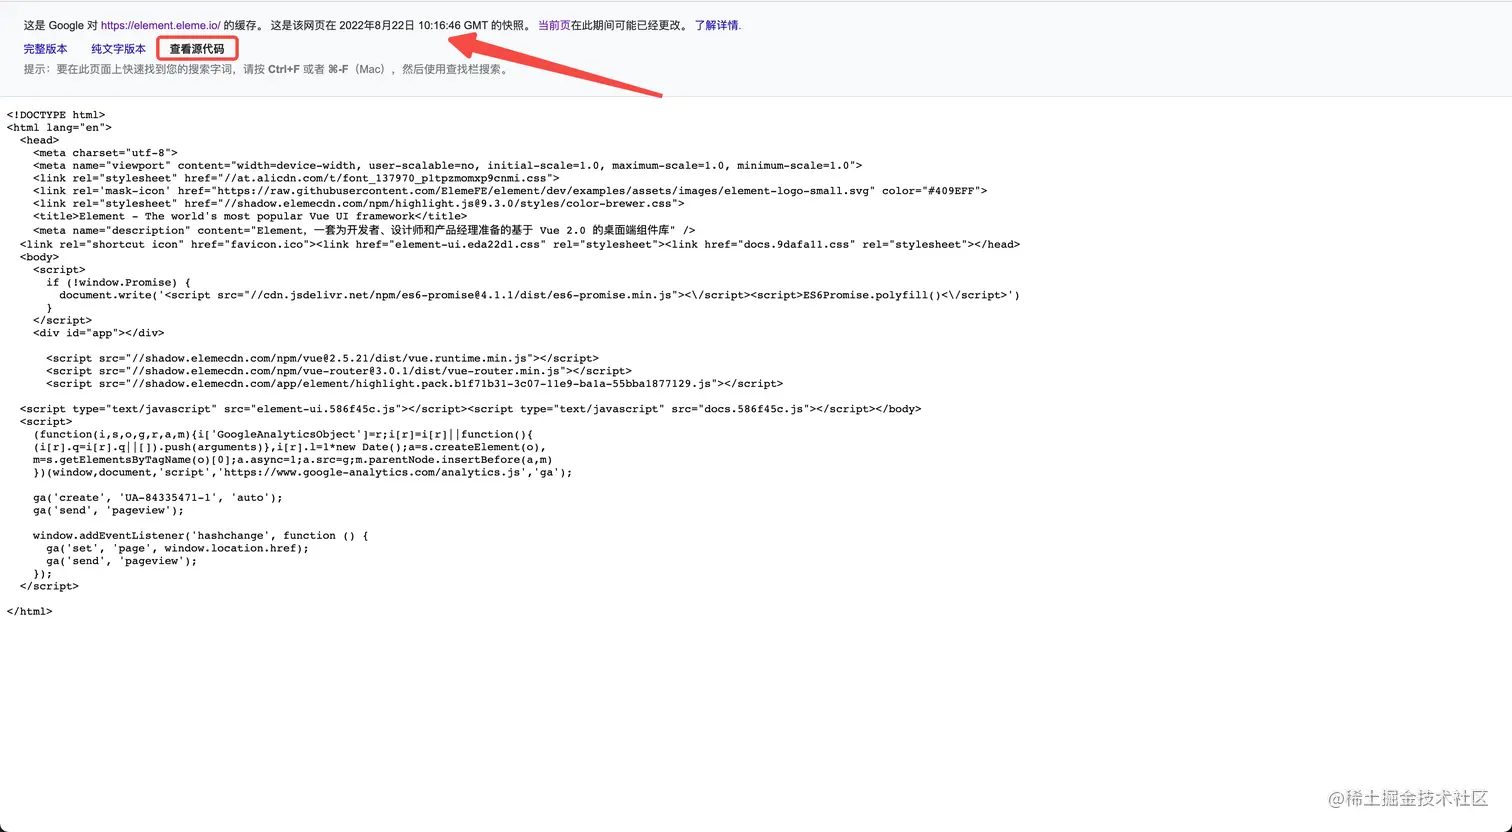Click the meta charset="utf-8" line
Screen dimensions: 1512x832
click(x=105, y=153)
